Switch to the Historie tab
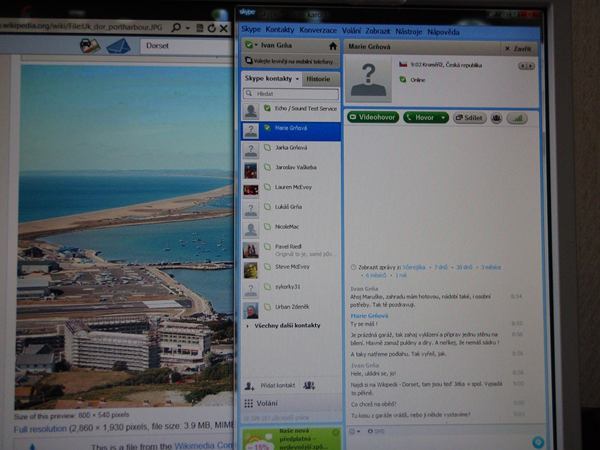 (318, 79)
